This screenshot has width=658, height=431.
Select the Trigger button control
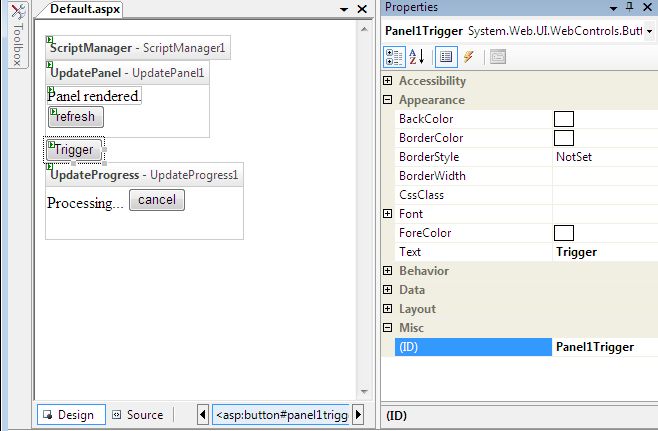(74, 150)
